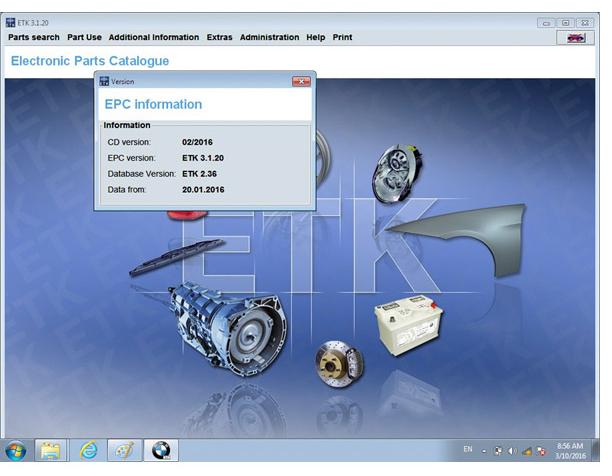
Task: Select the Database Version value ETK 2.36
Action: (199, 174)
